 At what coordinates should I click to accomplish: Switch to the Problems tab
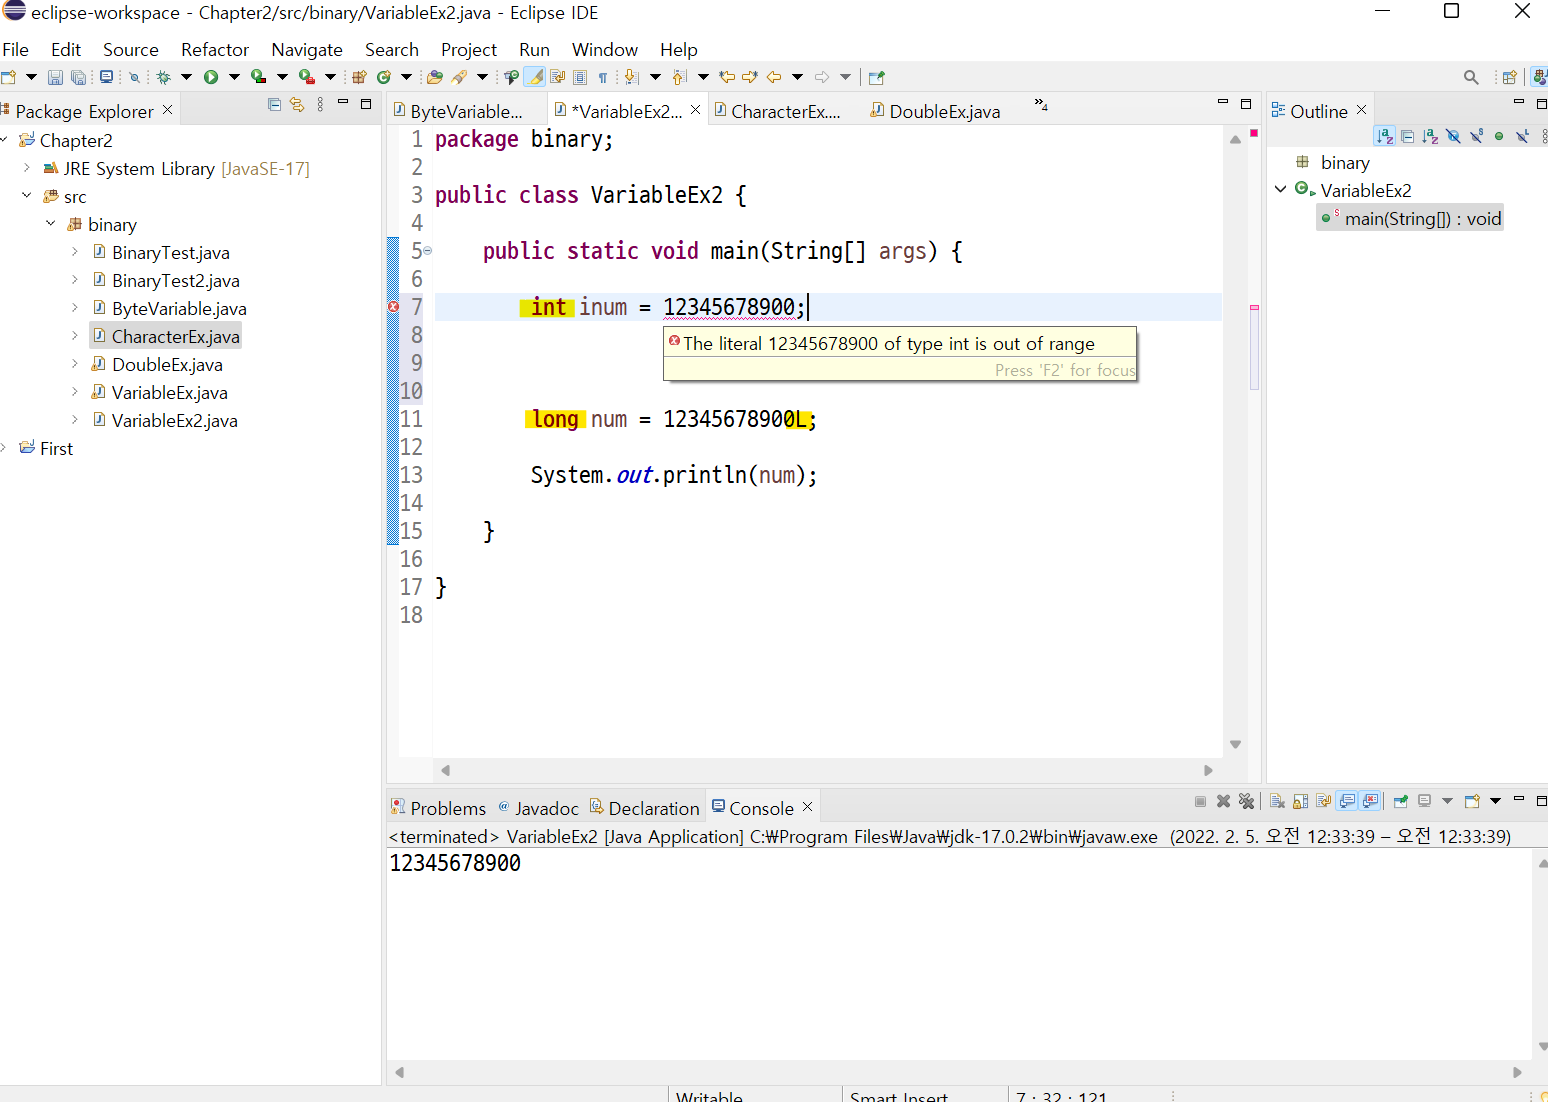pos(438,808)
